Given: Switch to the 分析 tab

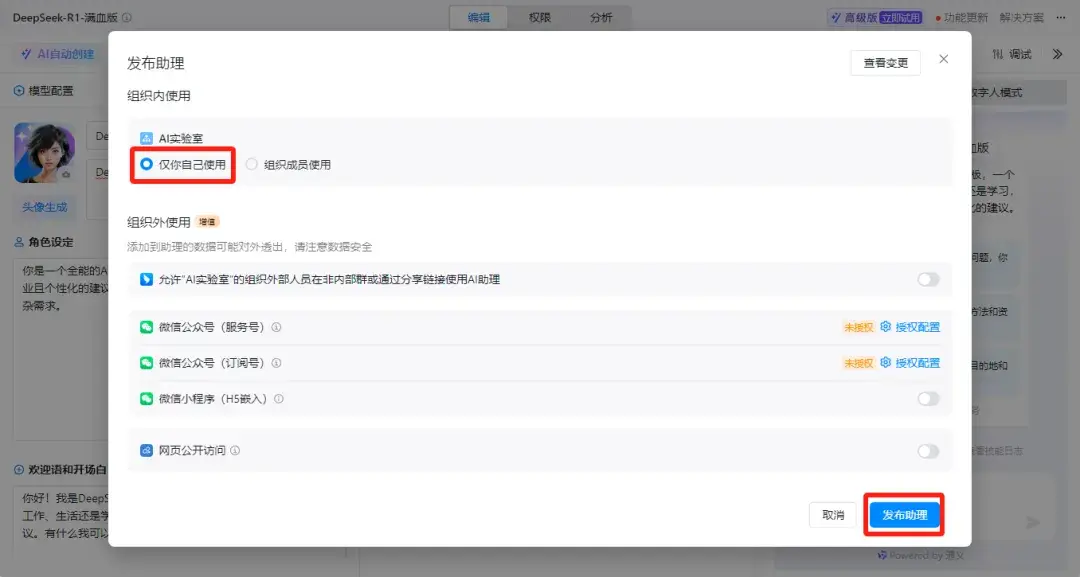Looking at the screenshot, I should click(x=601, y=17).
